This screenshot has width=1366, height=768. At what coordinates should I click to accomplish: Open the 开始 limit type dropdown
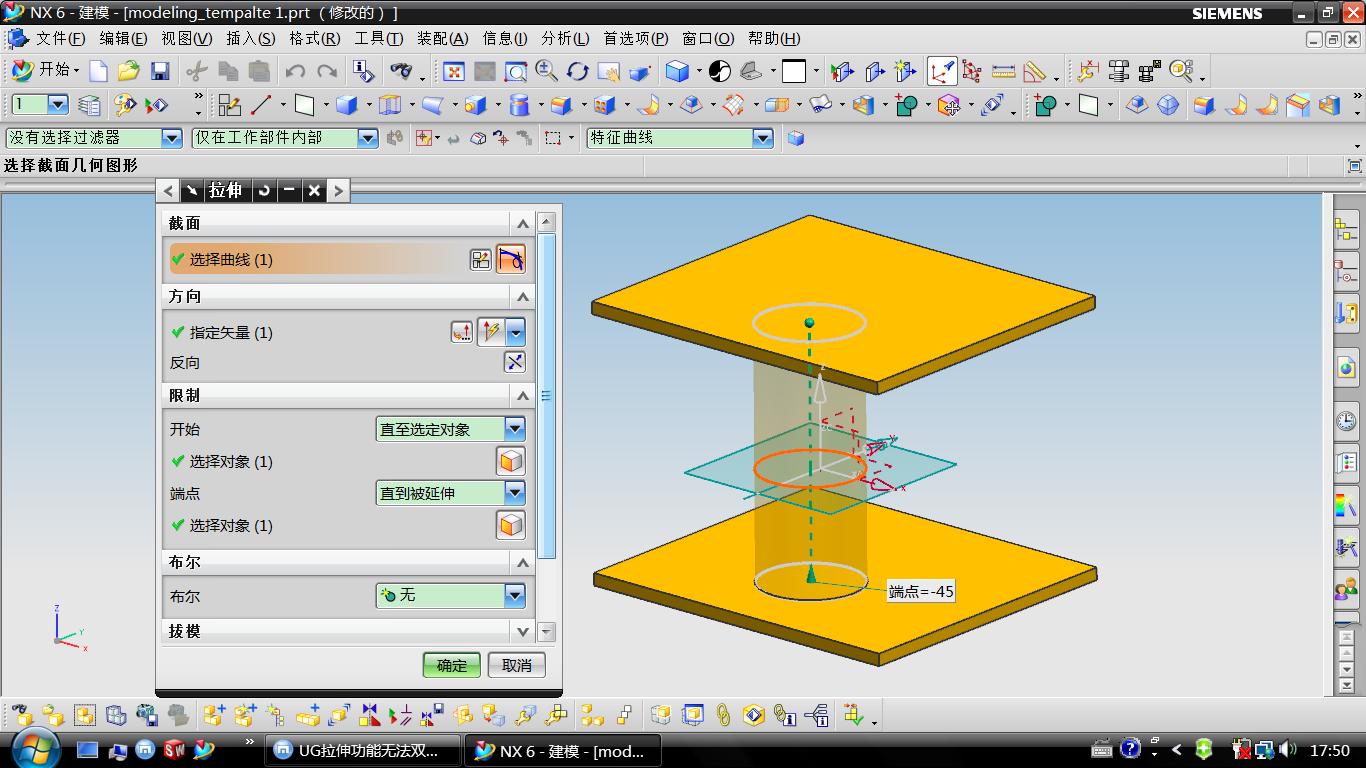point(514,429)
